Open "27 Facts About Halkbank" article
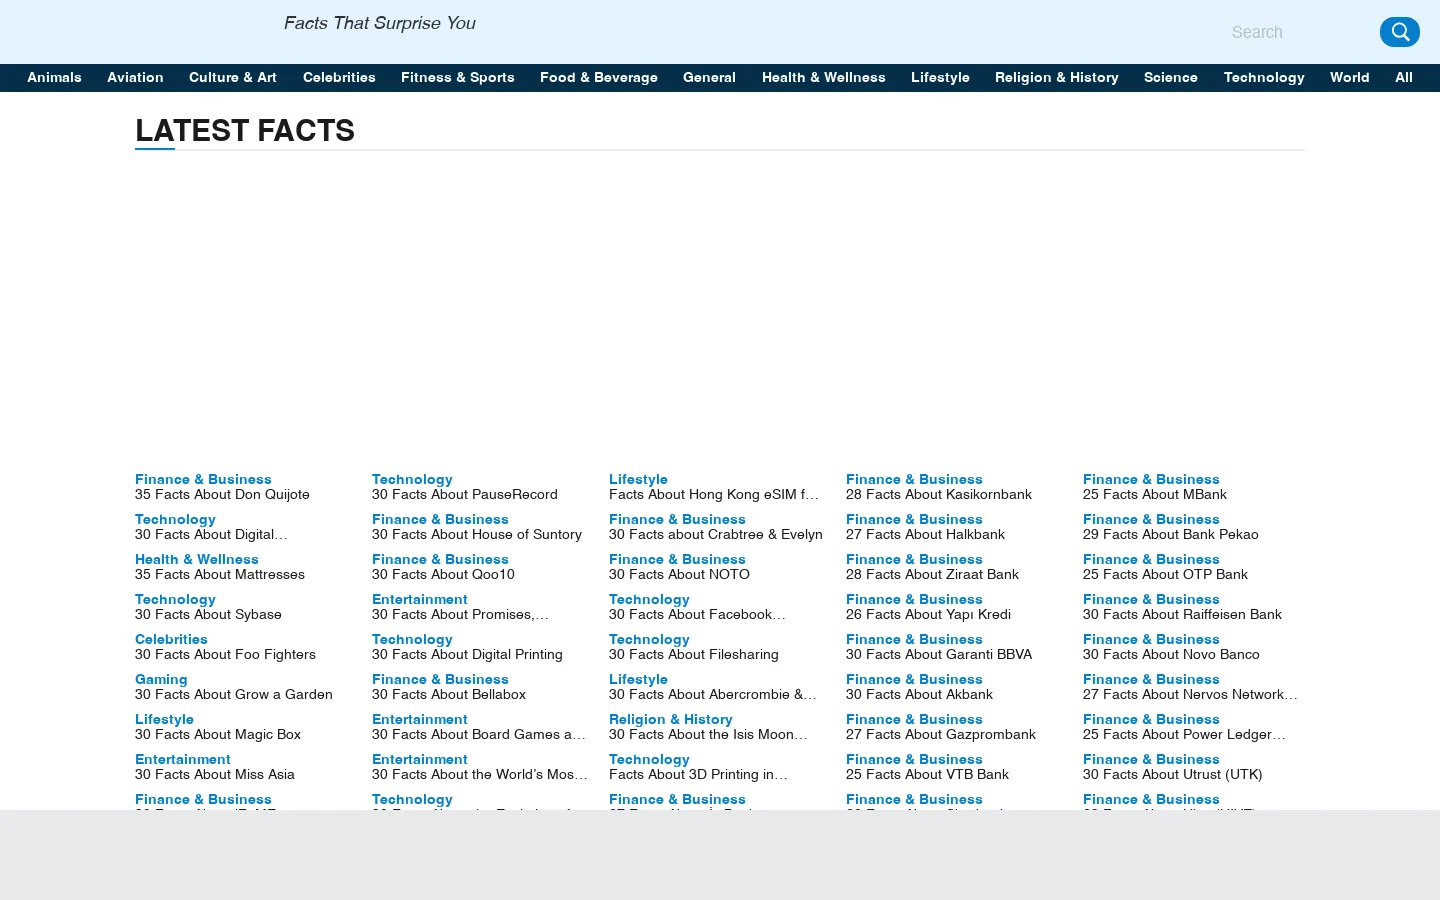 925,534
